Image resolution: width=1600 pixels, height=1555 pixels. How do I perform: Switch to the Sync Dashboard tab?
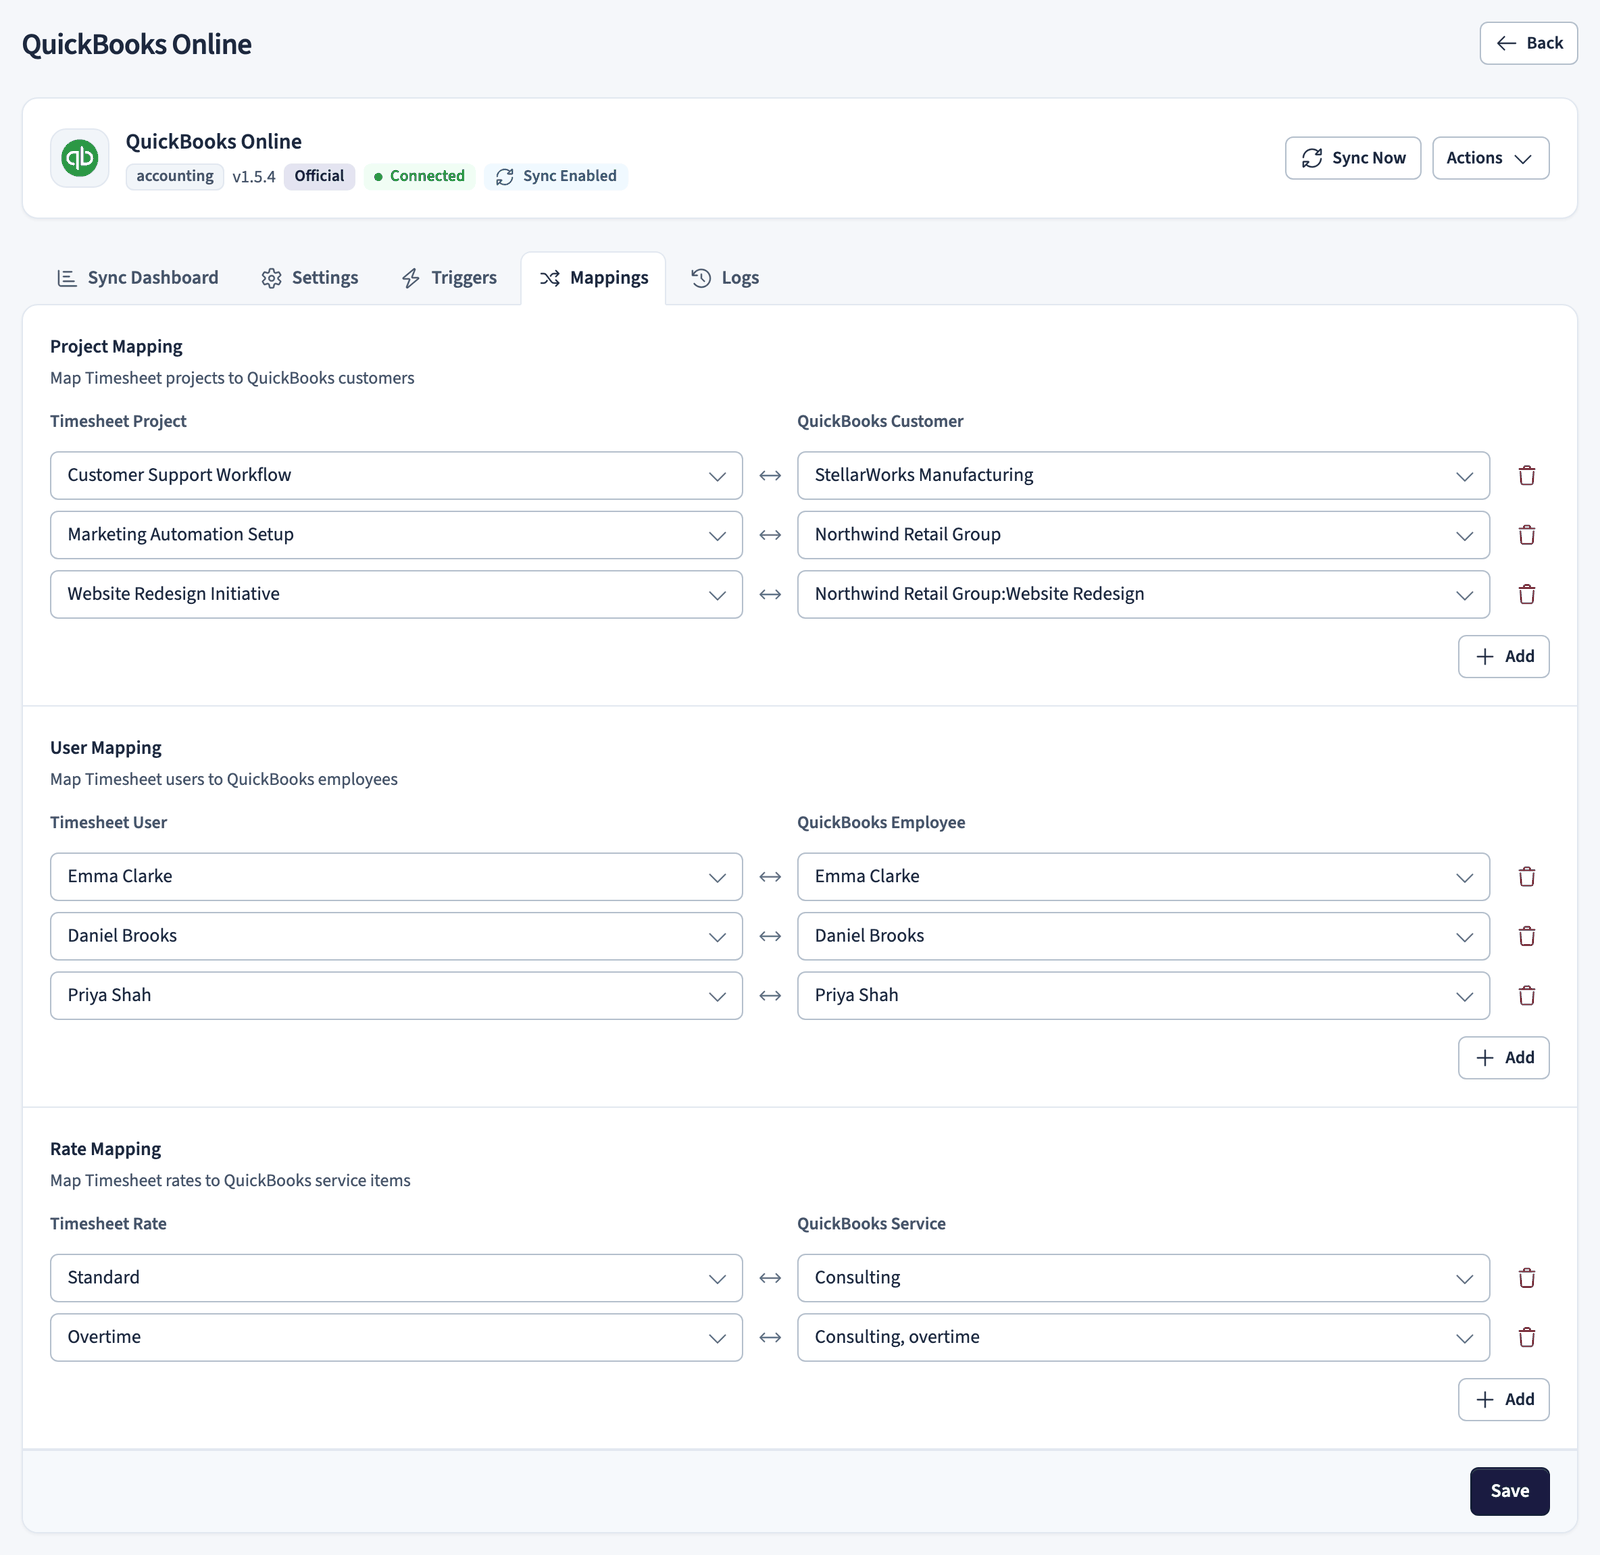click(x=138, y=278)
